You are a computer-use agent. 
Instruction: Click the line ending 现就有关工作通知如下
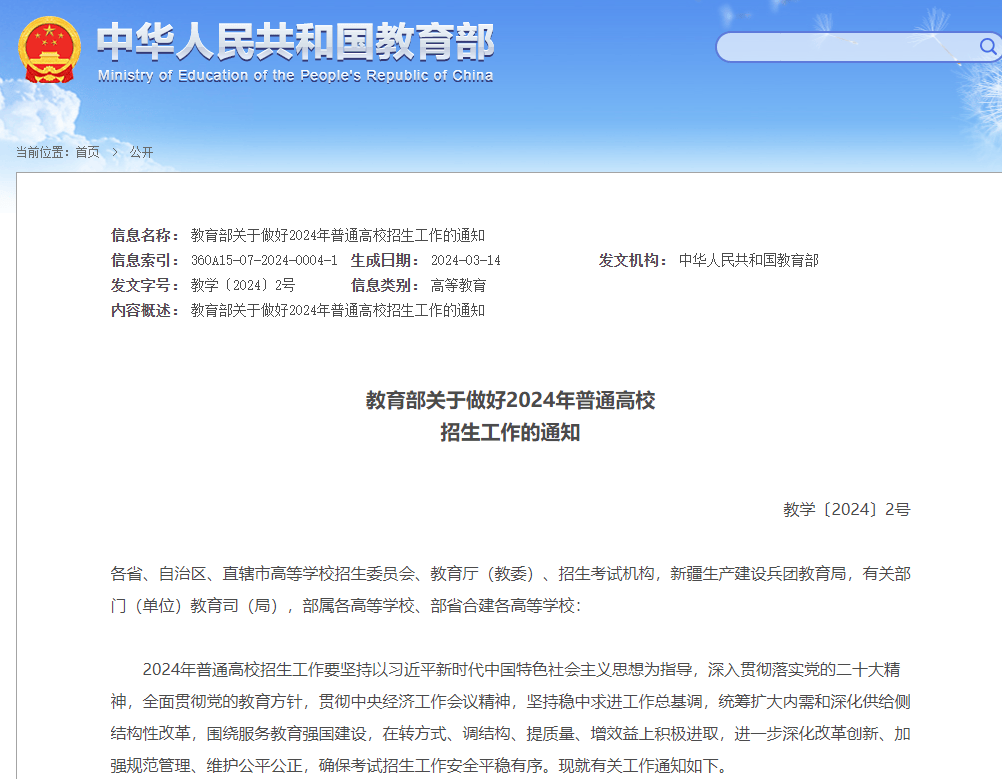tap(419, 766)
